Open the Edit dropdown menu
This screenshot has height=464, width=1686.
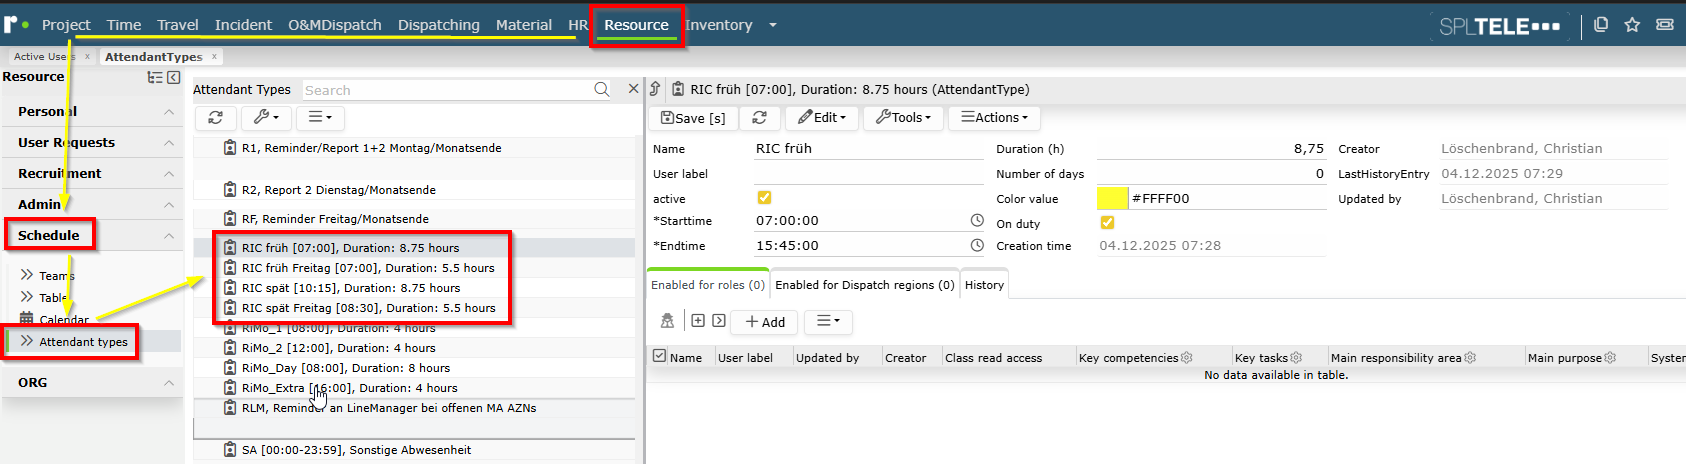(x=821, y=117)
